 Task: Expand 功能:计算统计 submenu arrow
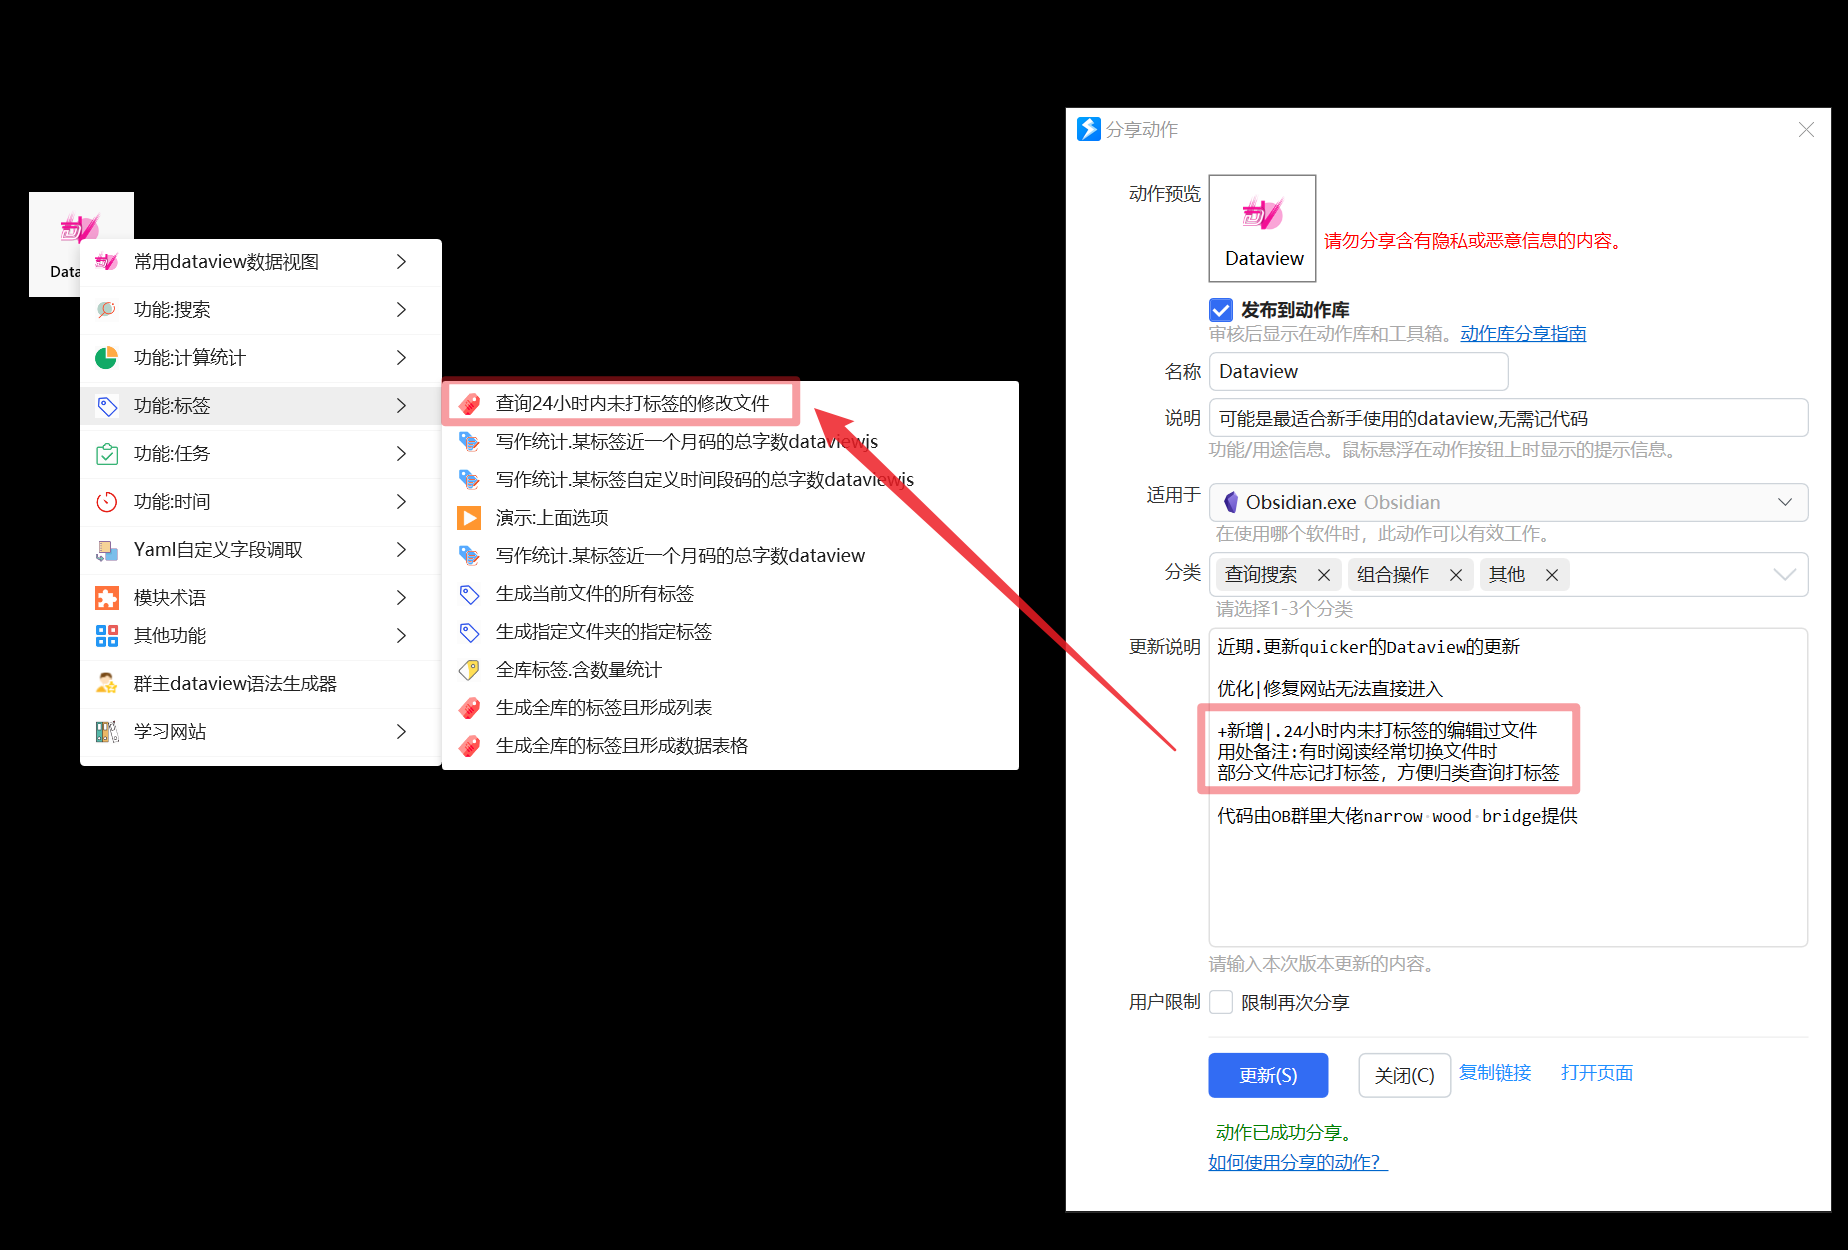tap(401, 358)
